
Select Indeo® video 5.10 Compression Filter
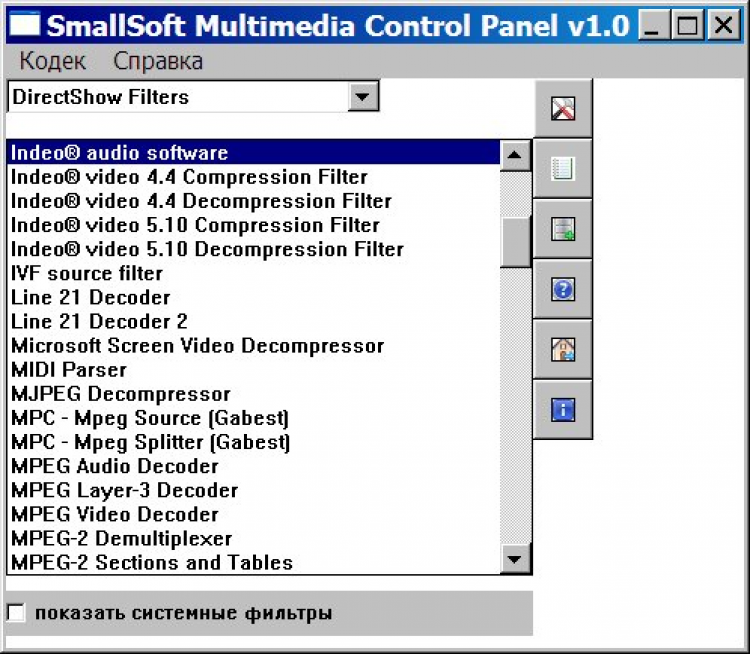point(254,225)
